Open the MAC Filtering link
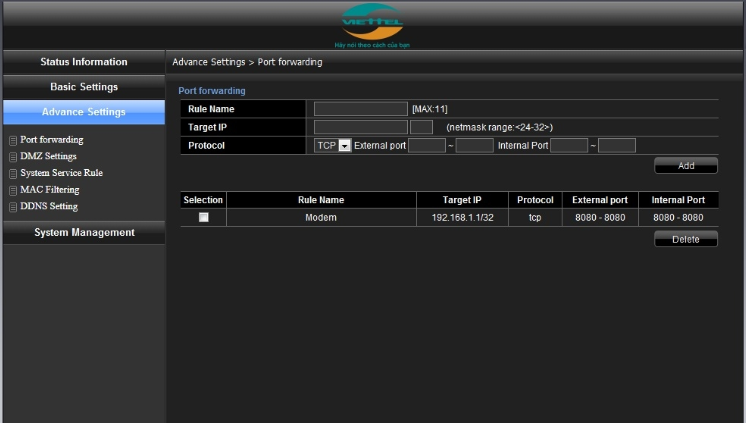The width and height of the screenshot is (746, 423). [49, 190]
